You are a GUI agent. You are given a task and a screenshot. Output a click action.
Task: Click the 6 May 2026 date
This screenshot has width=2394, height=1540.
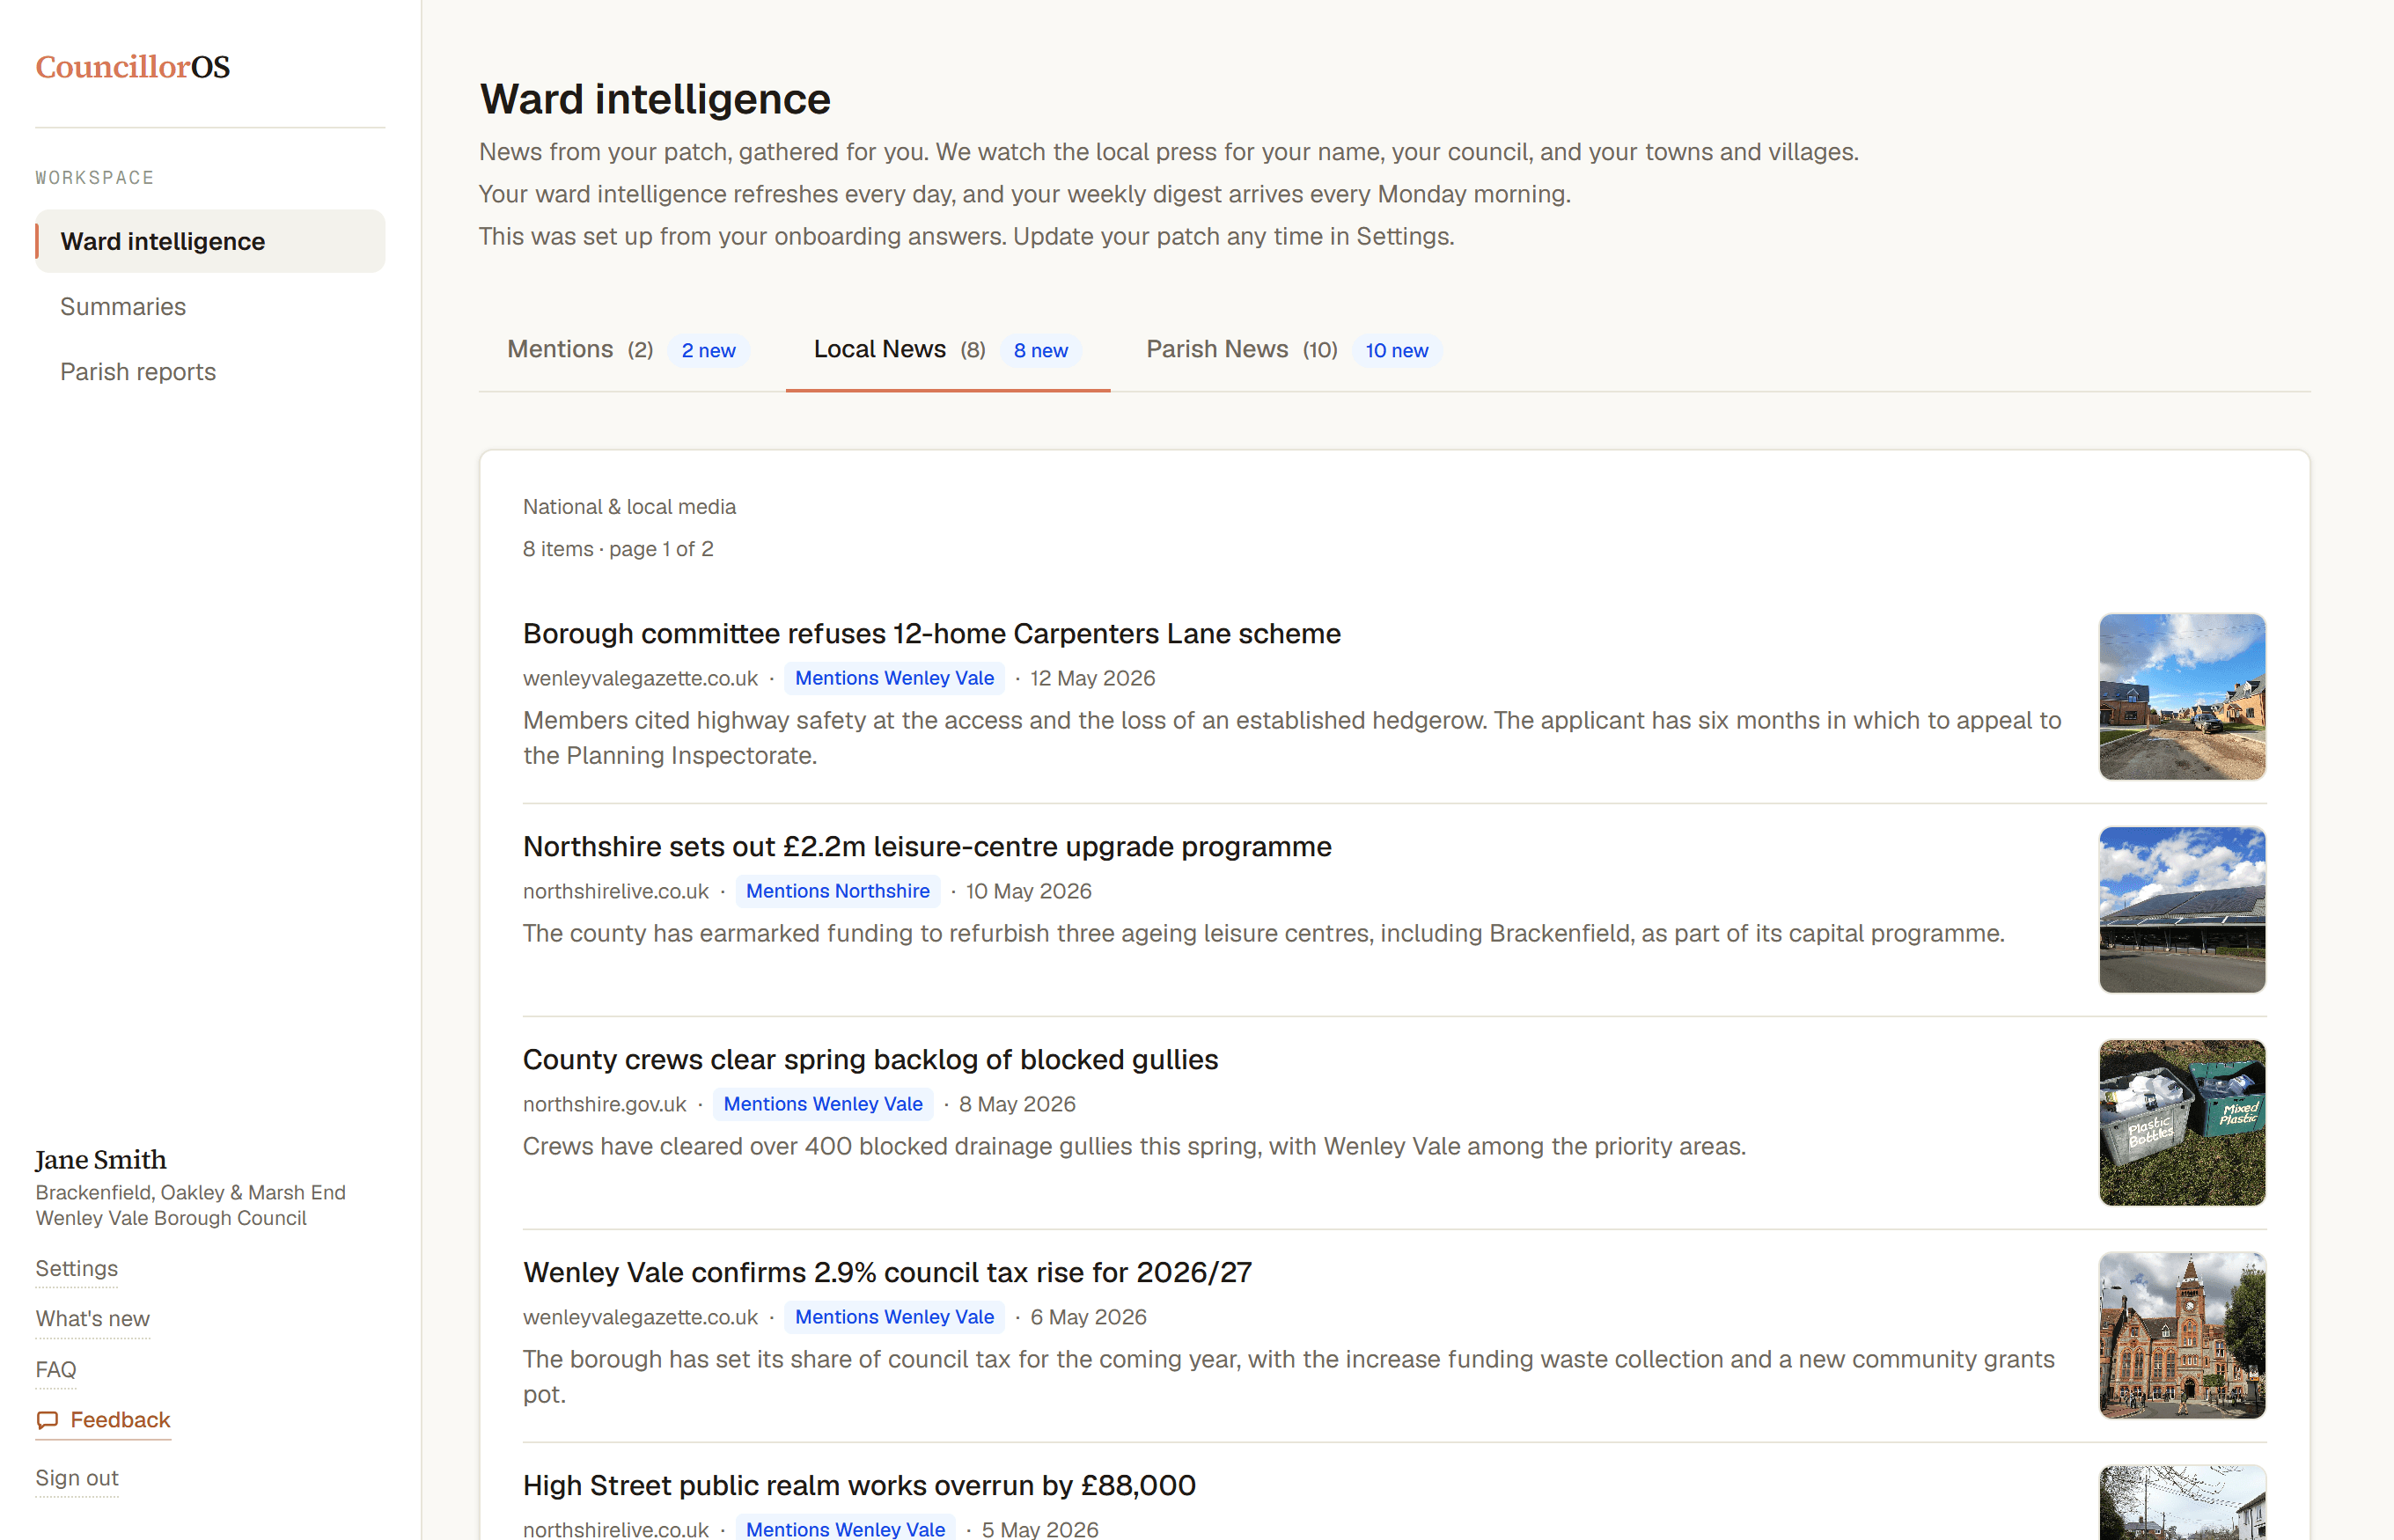1088,1317
